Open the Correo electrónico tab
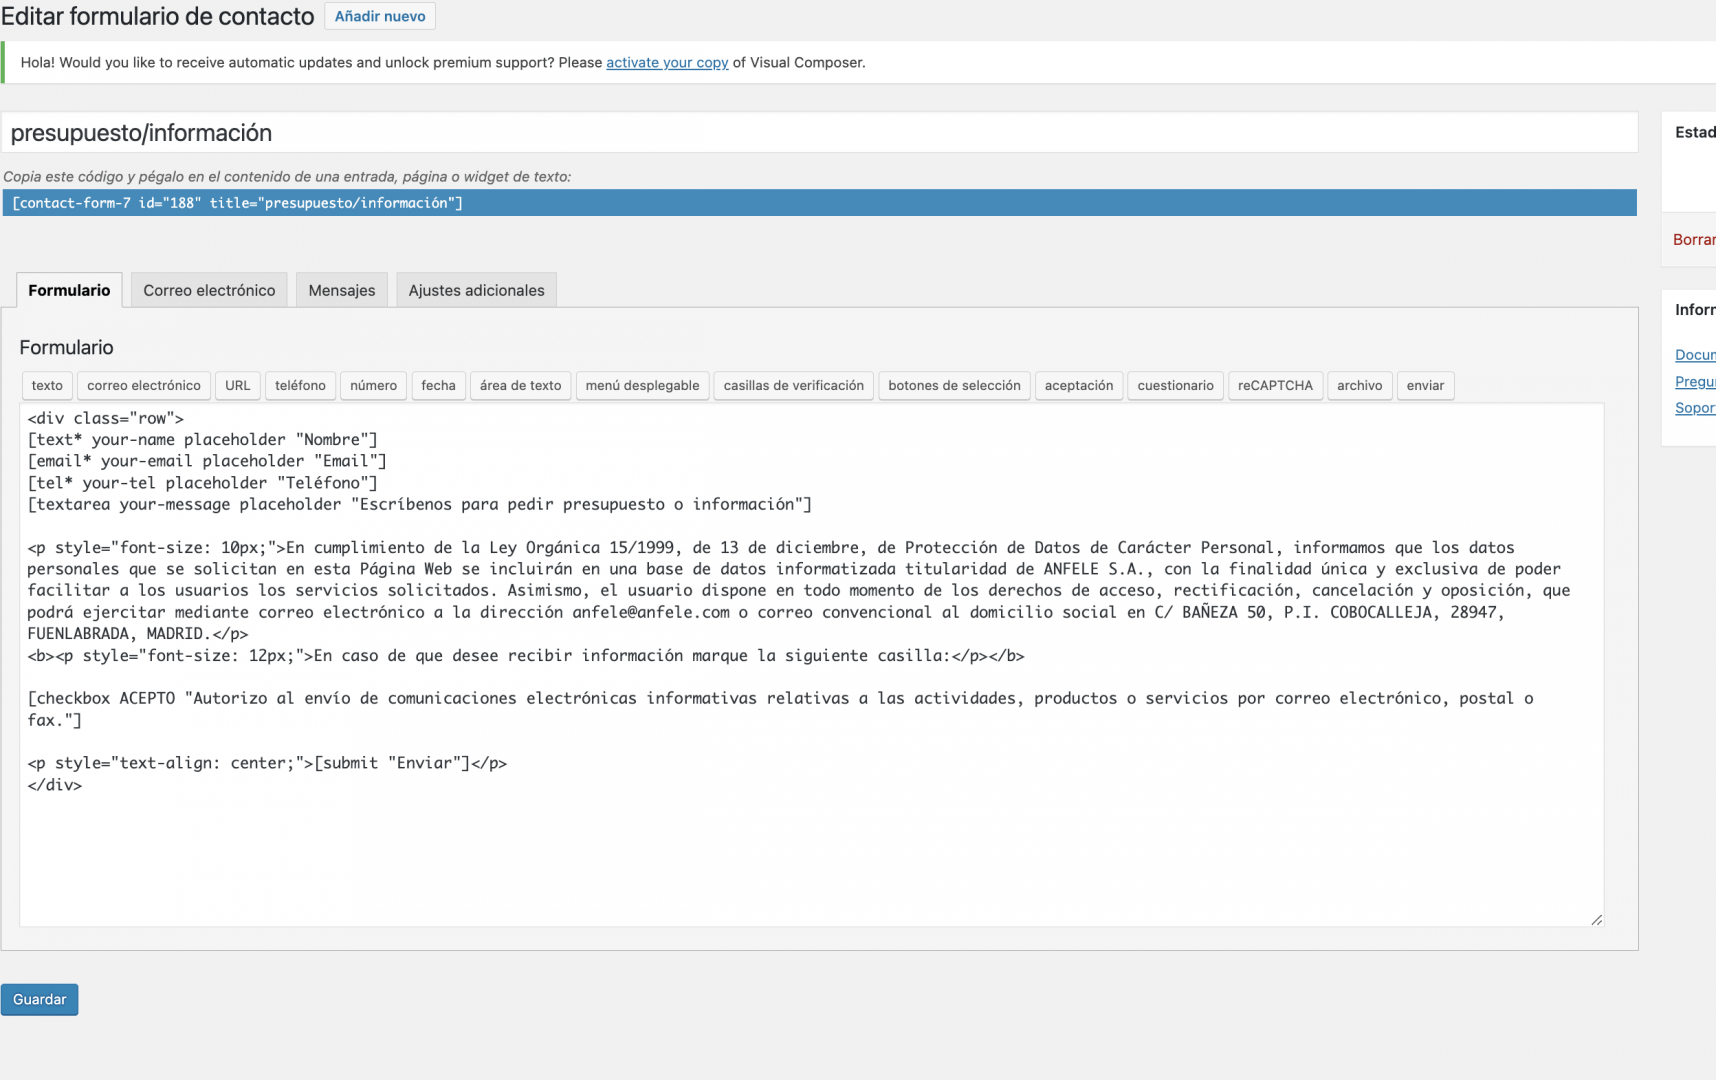This screenshot has height=1080, width=1716. pyautogui.click(x=209, y=290)
